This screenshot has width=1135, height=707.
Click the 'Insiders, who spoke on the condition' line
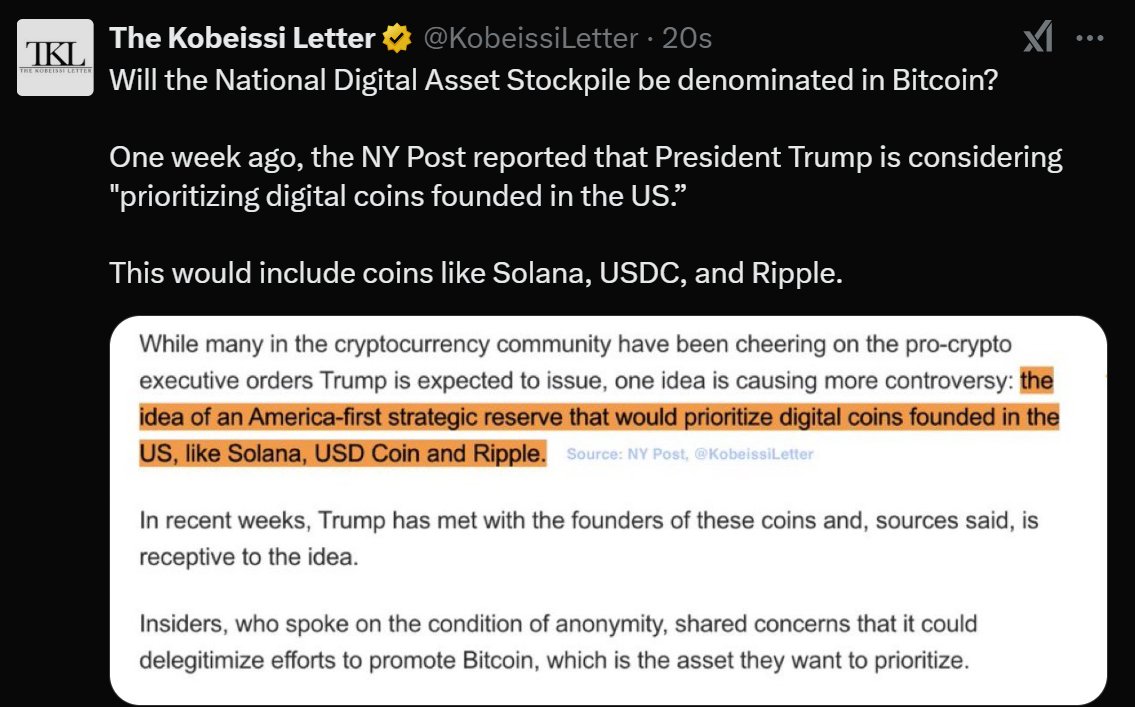pos(558,624)
